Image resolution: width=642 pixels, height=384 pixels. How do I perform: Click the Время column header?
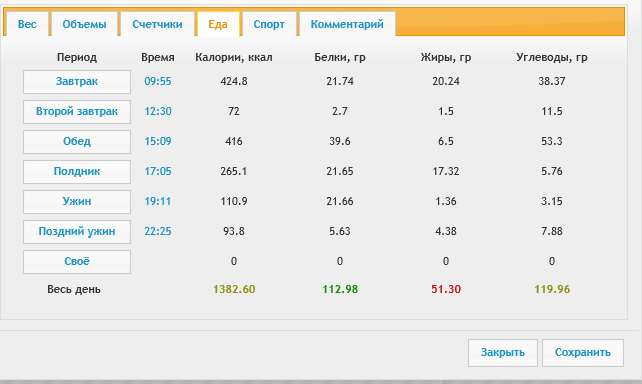[158, 57]
